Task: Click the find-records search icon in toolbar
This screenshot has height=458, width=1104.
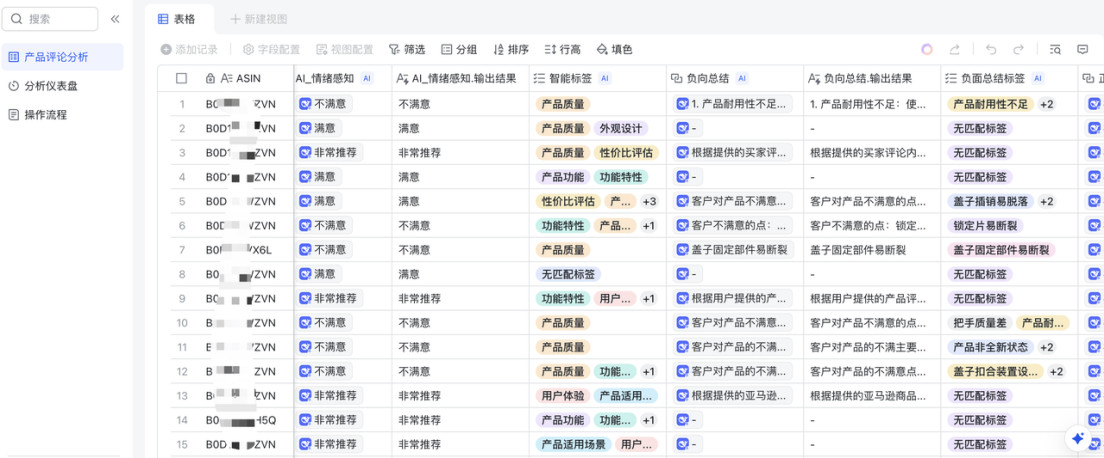Action: 1055,49
